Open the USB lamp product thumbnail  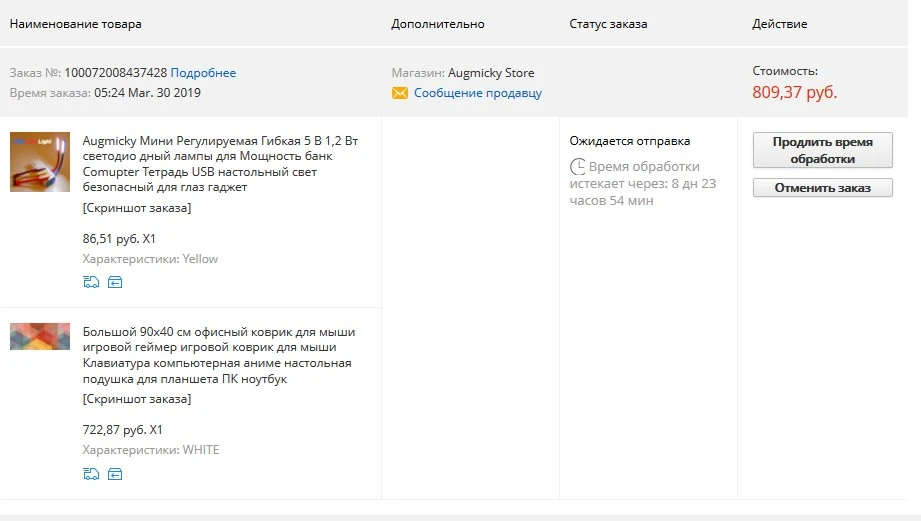(40, 162)
